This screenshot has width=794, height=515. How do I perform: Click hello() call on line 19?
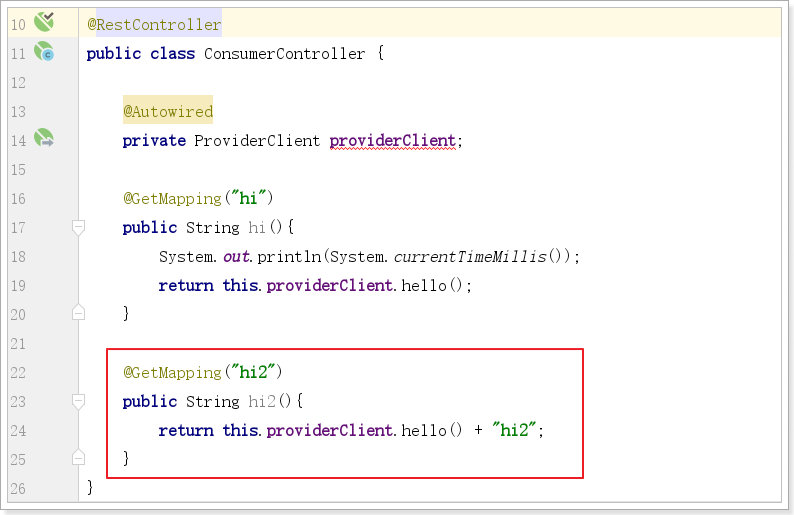(x=432, y=286)
